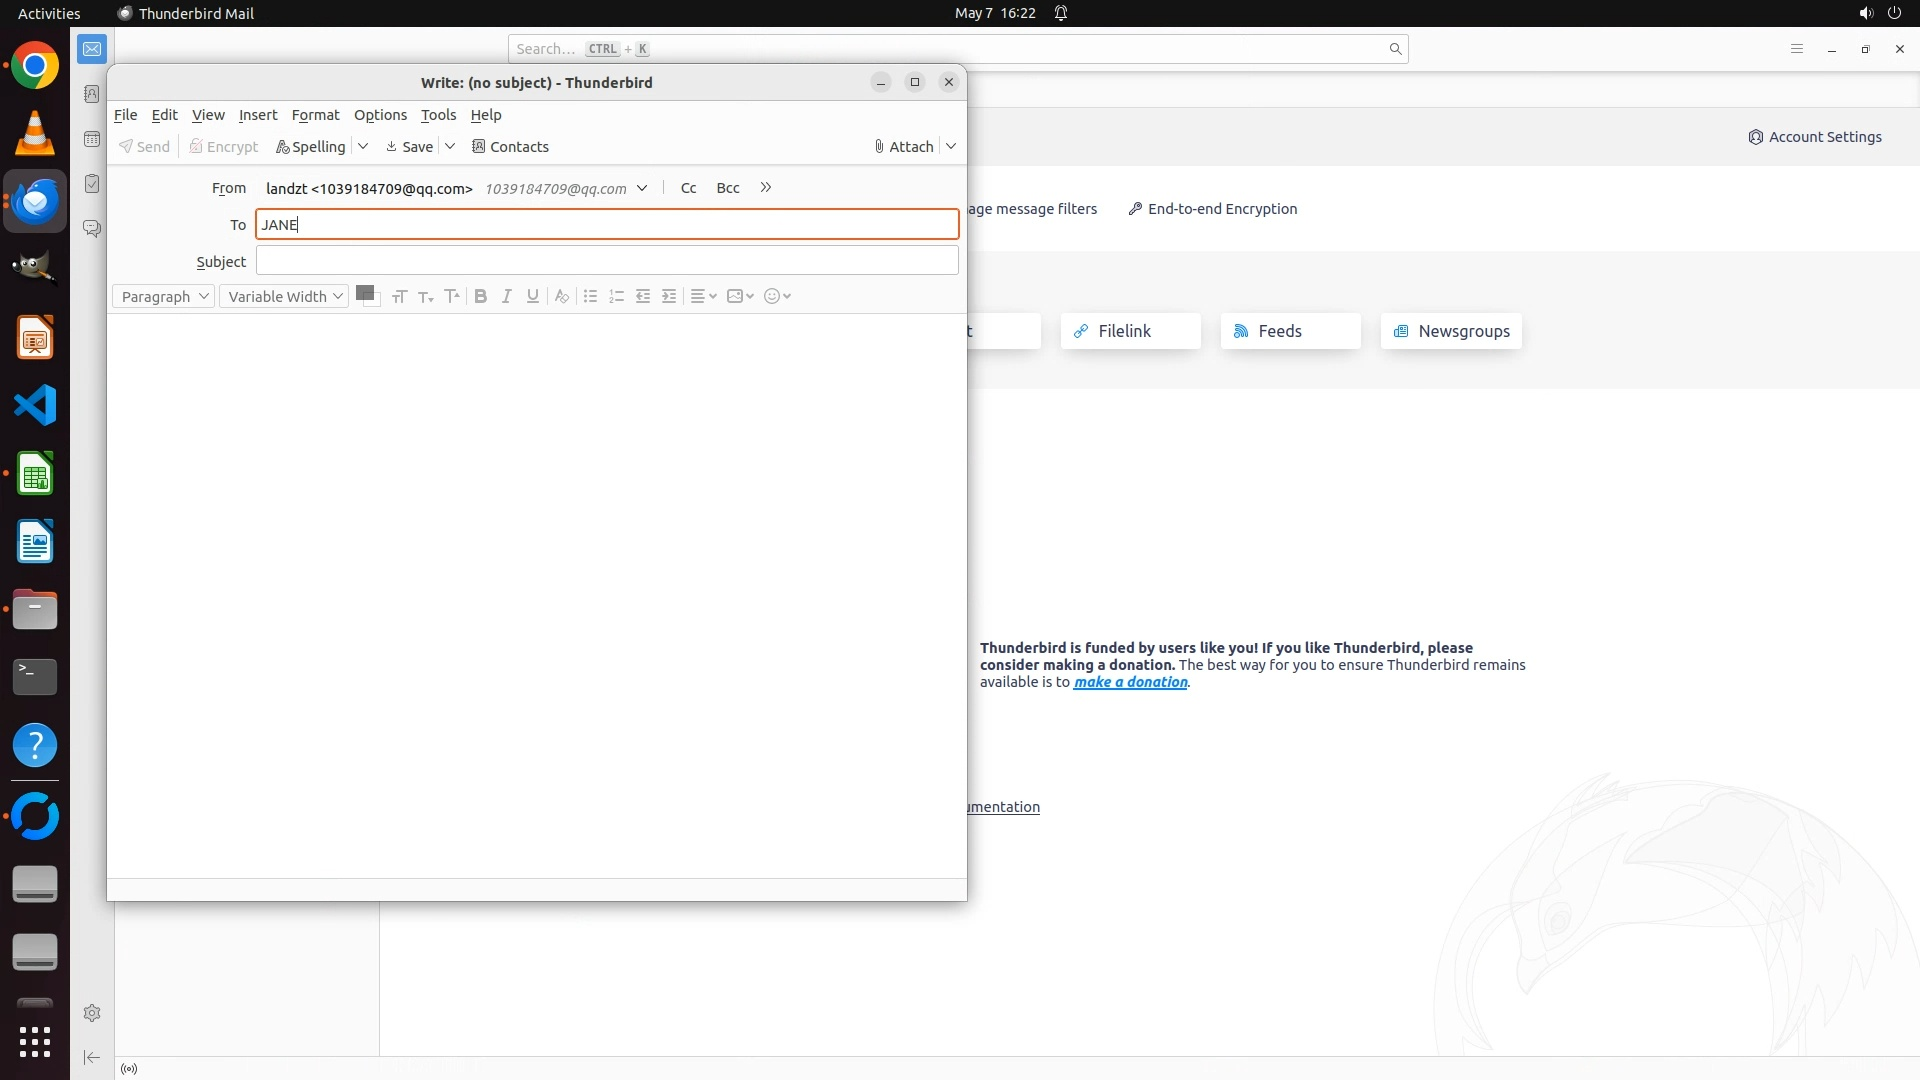Click into the Subject field

pos(607,261)
